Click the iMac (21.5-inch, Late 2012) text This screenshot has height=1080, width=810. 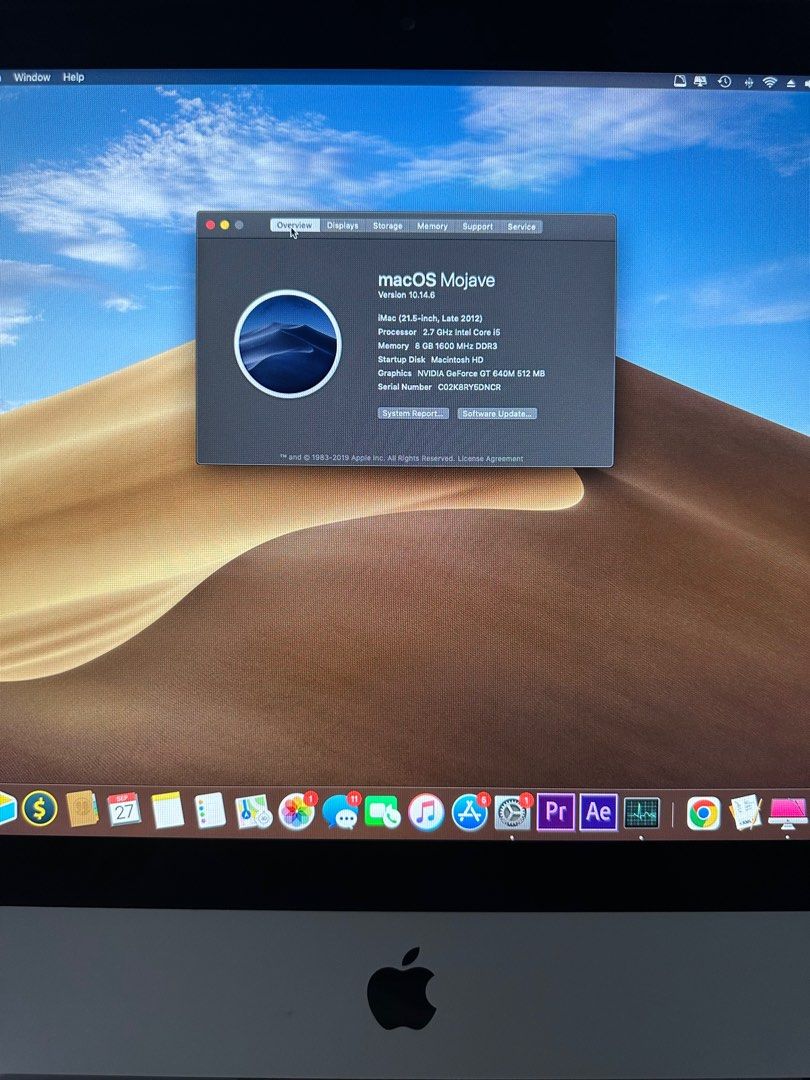click(x=430, y=318)
